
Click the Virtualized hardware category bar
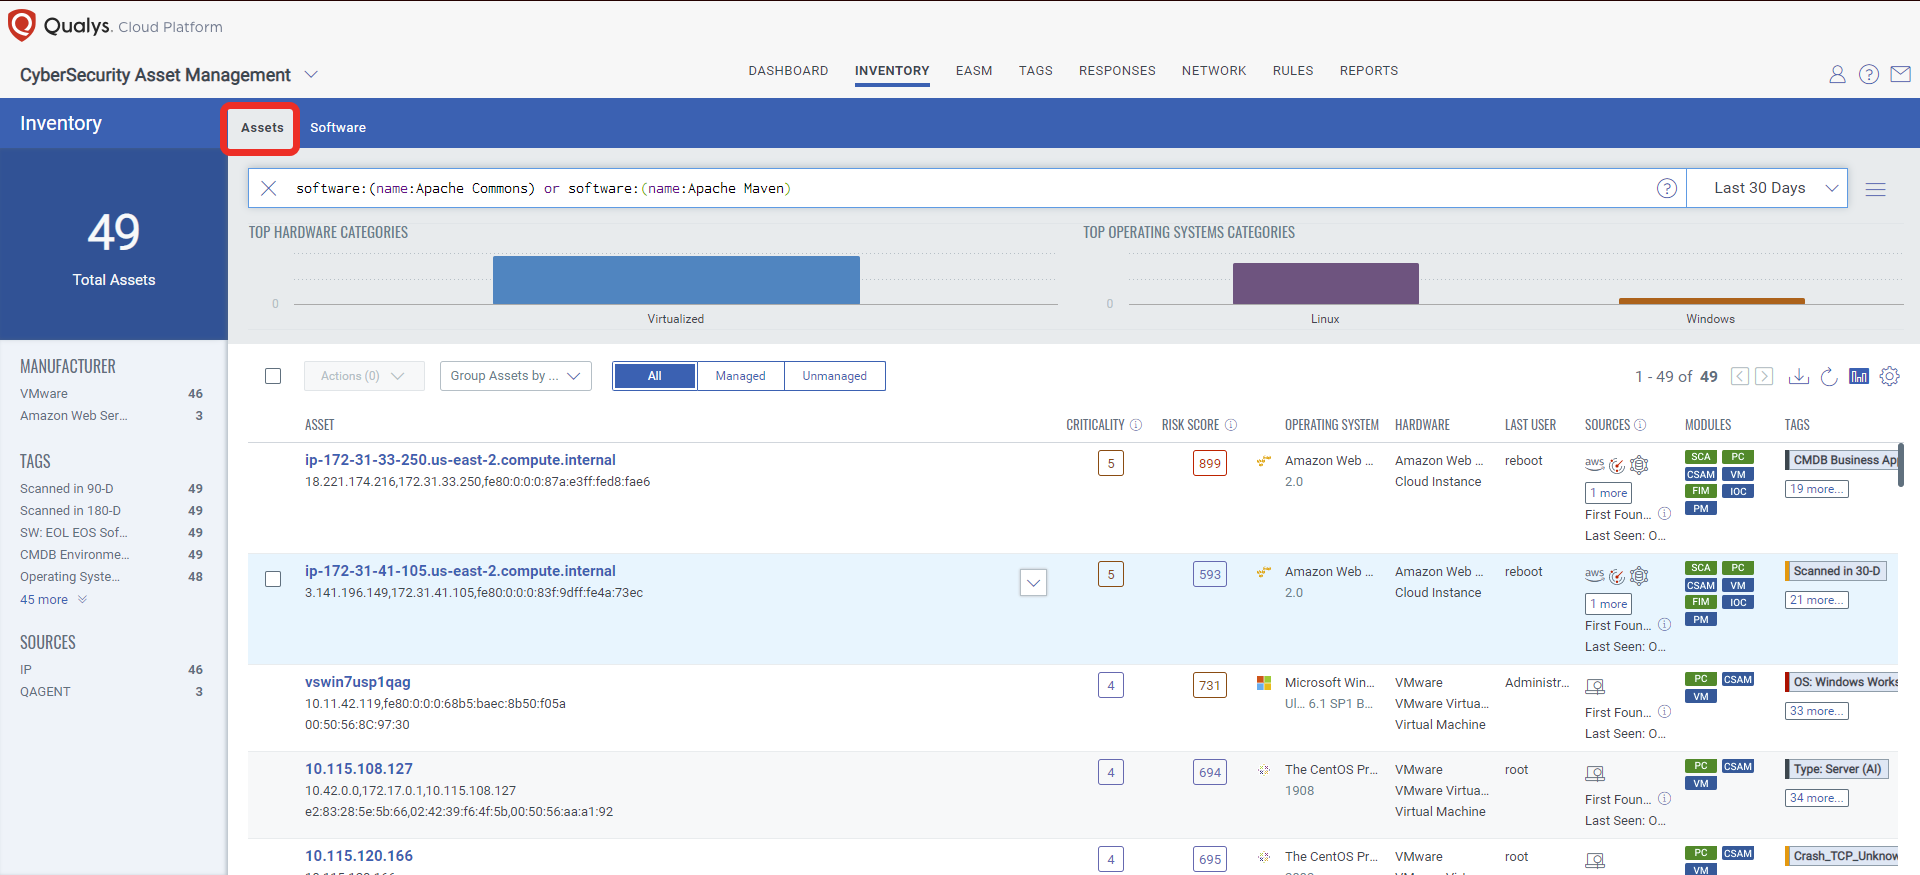pos(676,280)
